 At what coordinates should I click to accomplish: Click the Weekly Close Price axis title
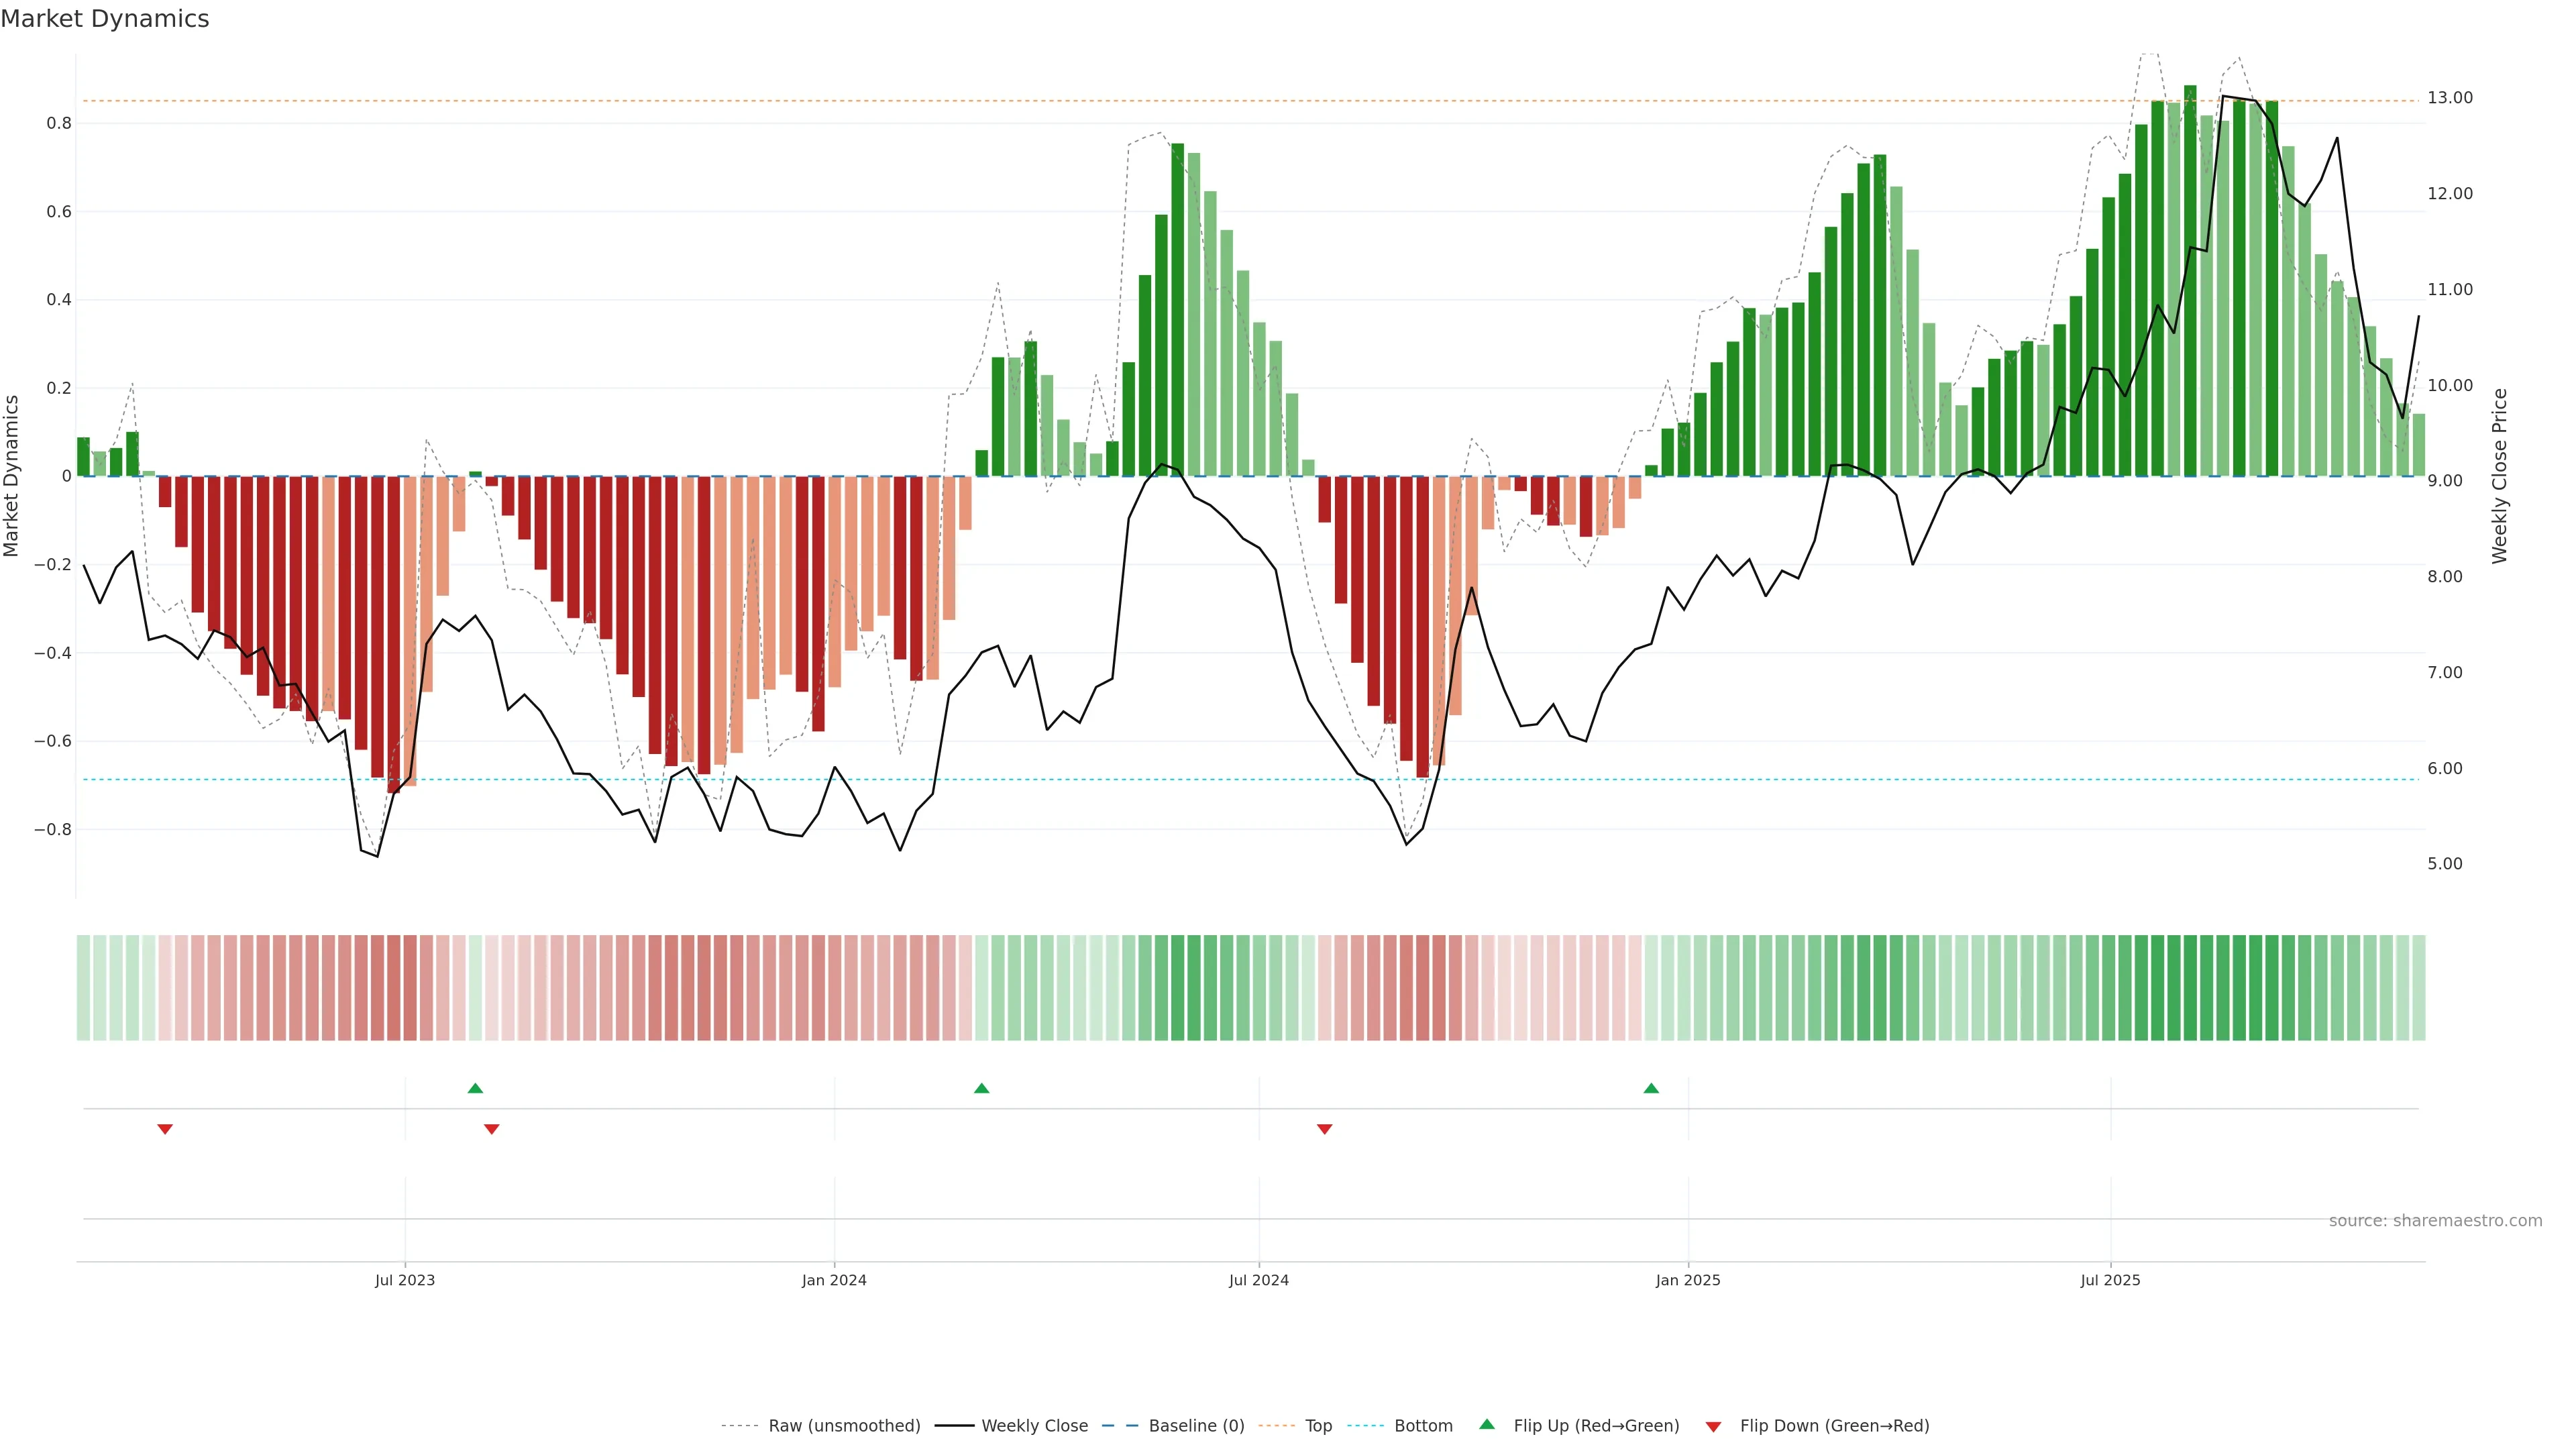point(2499,476)
